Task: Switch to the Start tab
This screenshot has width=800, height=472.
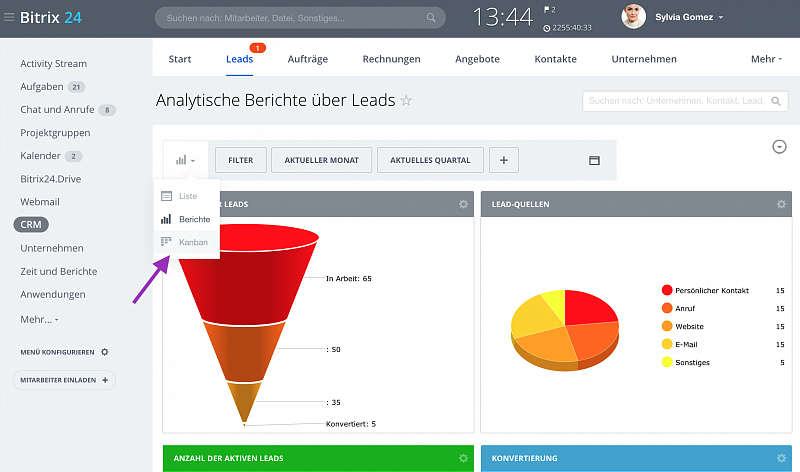Action: pos(180,59)
